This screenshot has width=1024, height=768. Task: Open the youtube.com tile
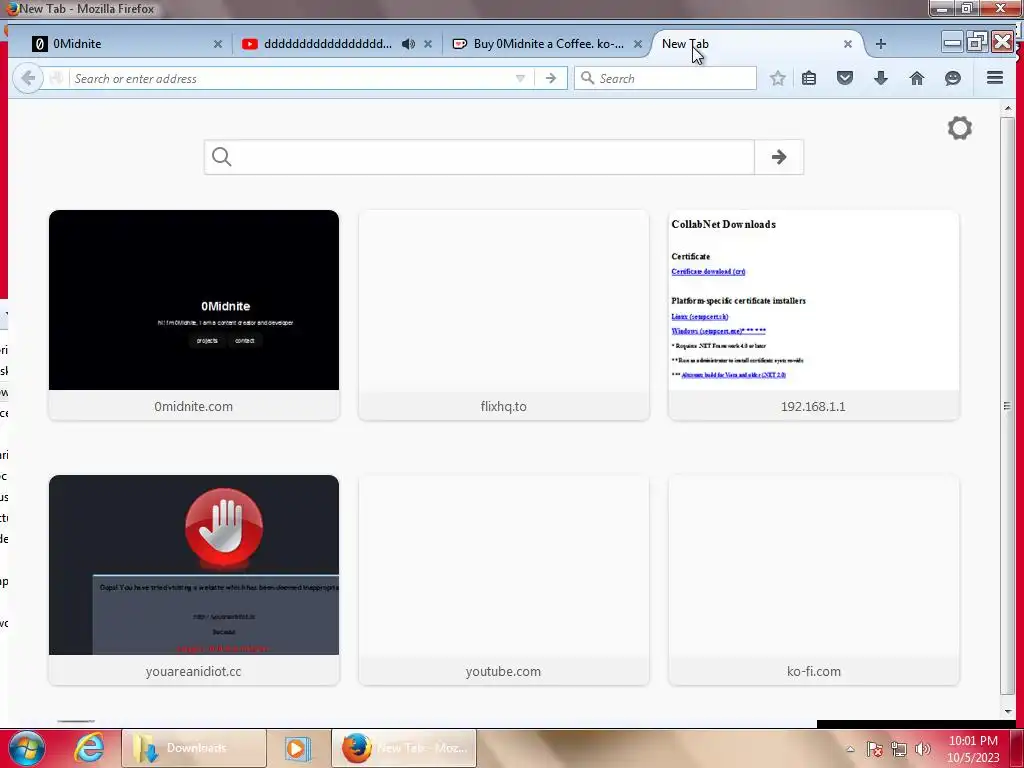click(x=504, y=580)
